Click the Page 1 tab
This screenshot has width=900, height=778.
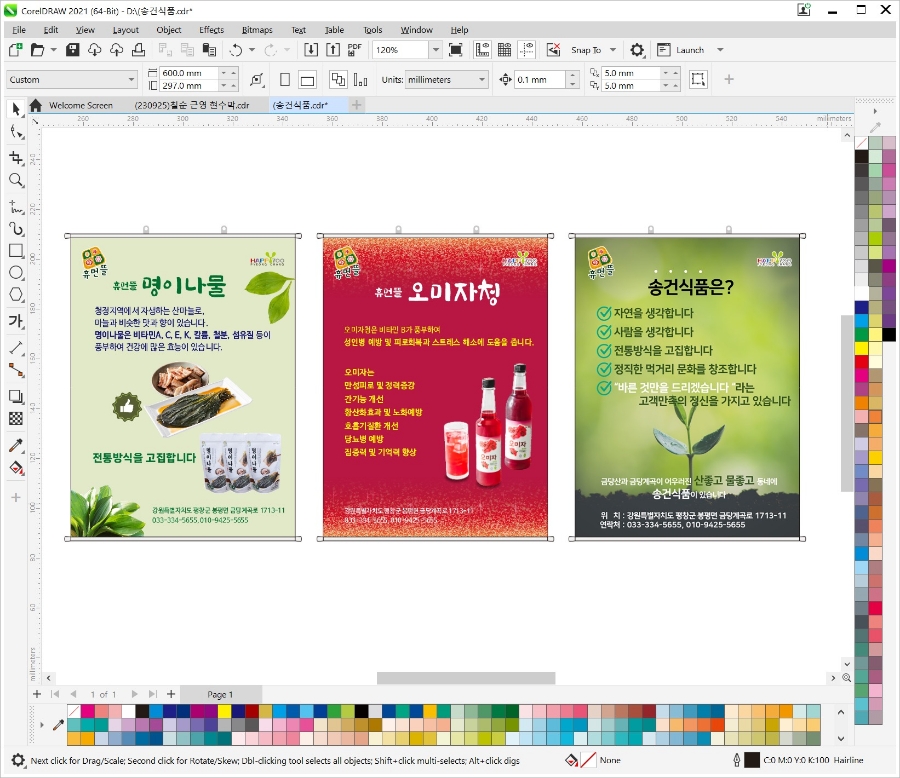pyautogui.click(x=220, y=694)
